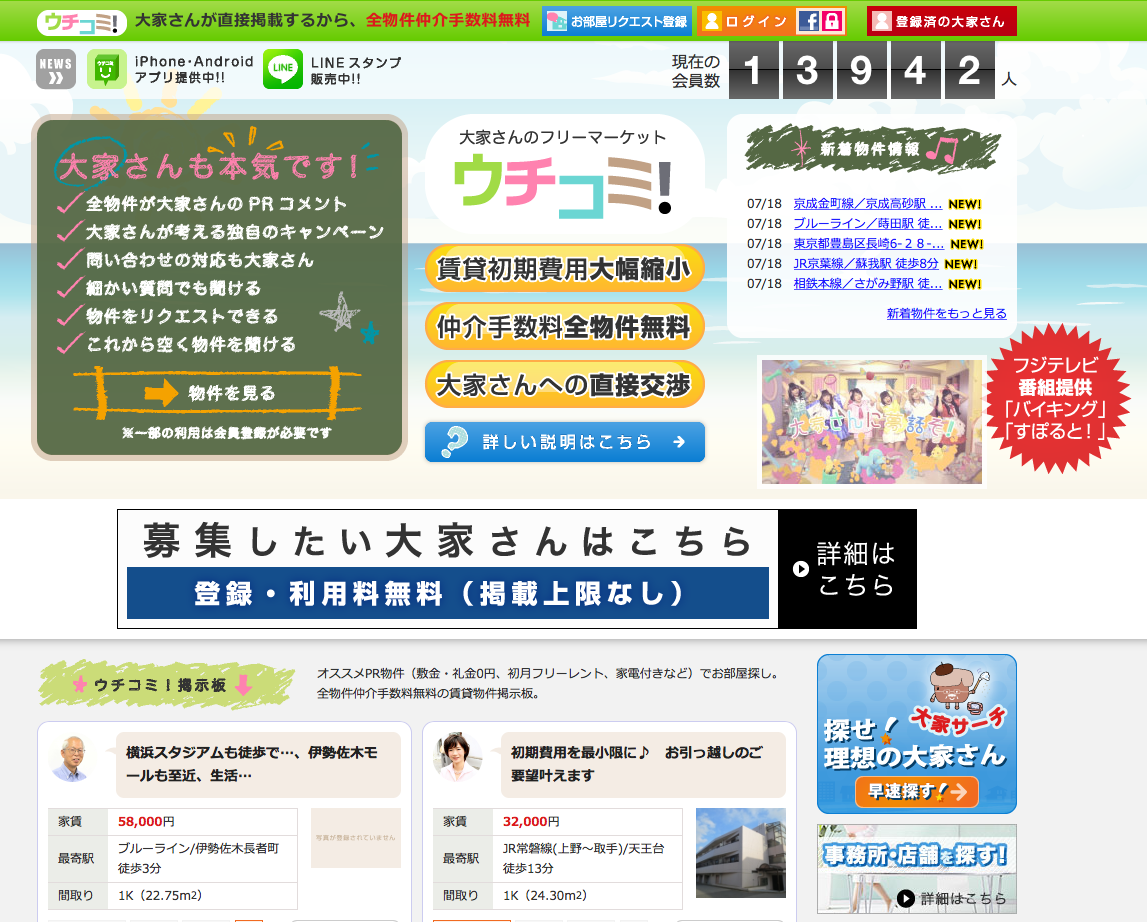The image size is (1147, 922).
Task: Open the NEWS arrow icon
Action: 56,70
